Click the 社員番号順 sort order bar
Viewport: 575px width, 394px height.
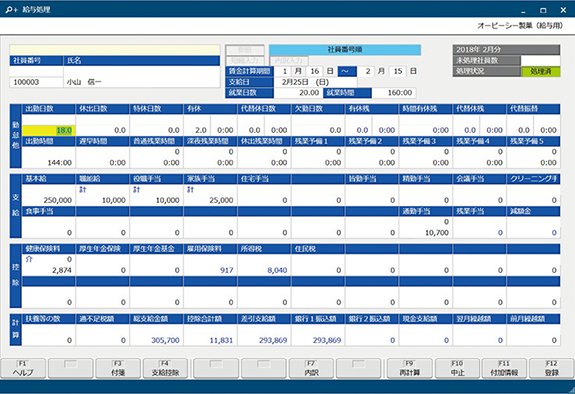(345, 50)
